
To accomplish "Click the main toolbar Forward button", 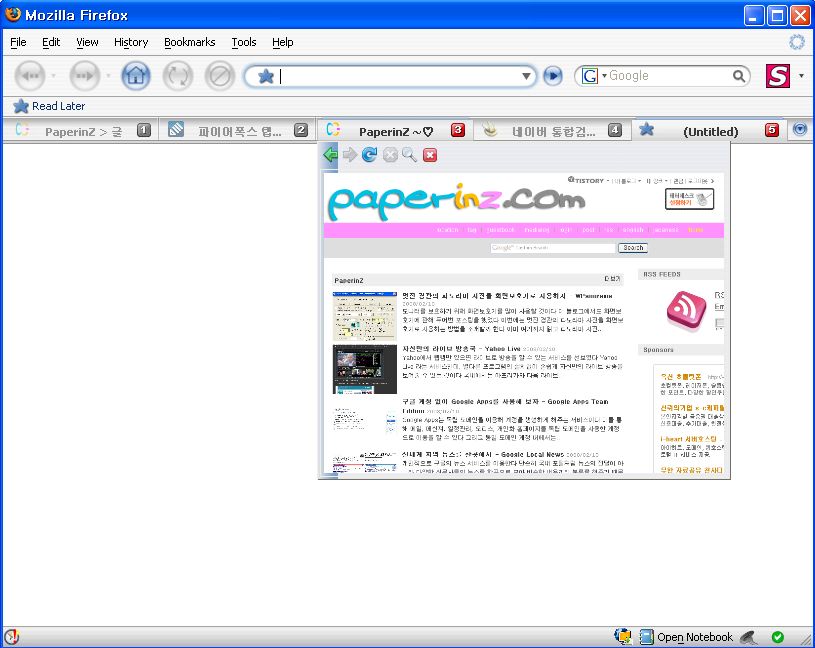I will [x=84, y=76].
